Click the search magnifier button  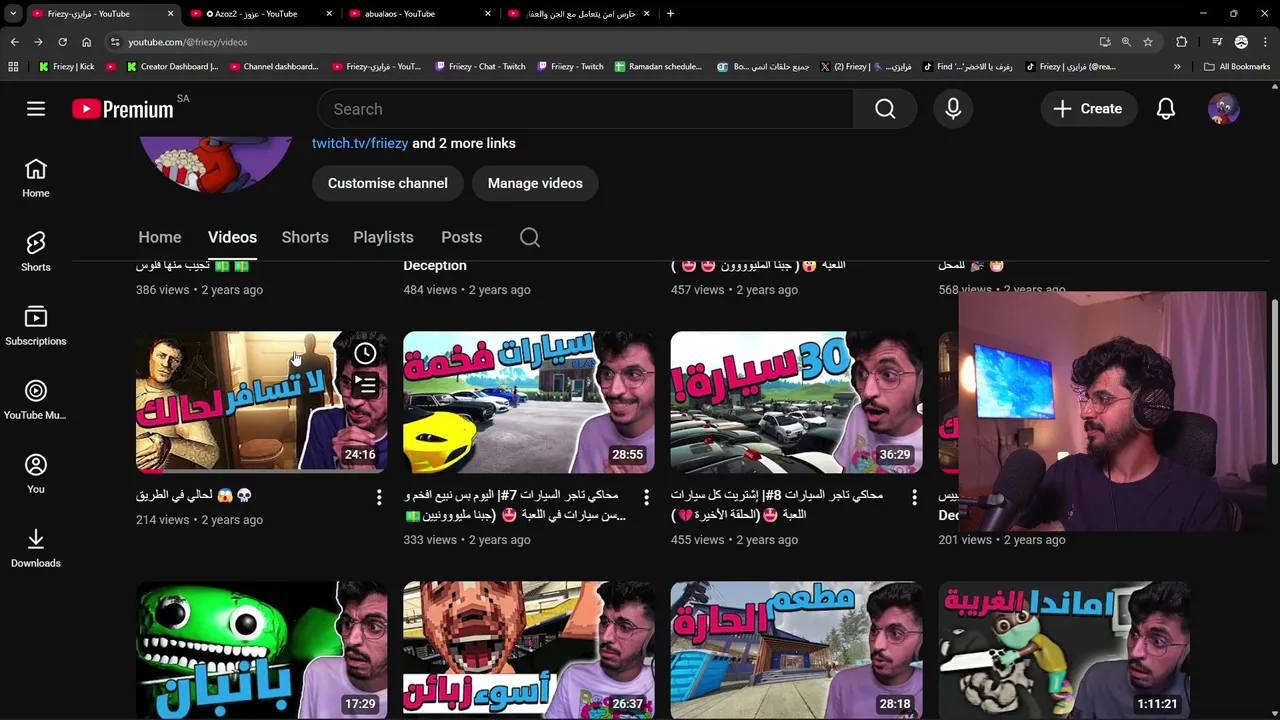point(885,109)
